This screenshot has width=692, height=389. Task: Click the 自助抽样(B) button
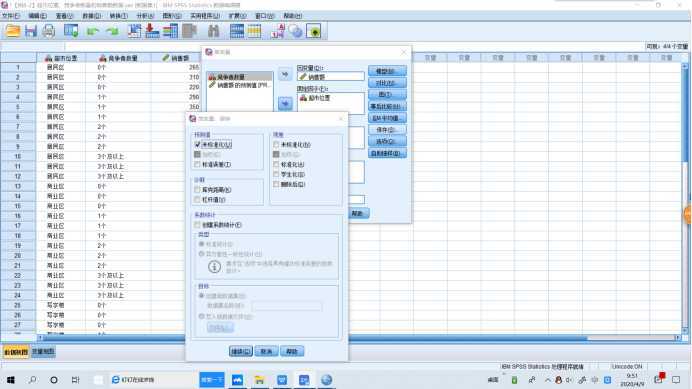tap(387, 154)
